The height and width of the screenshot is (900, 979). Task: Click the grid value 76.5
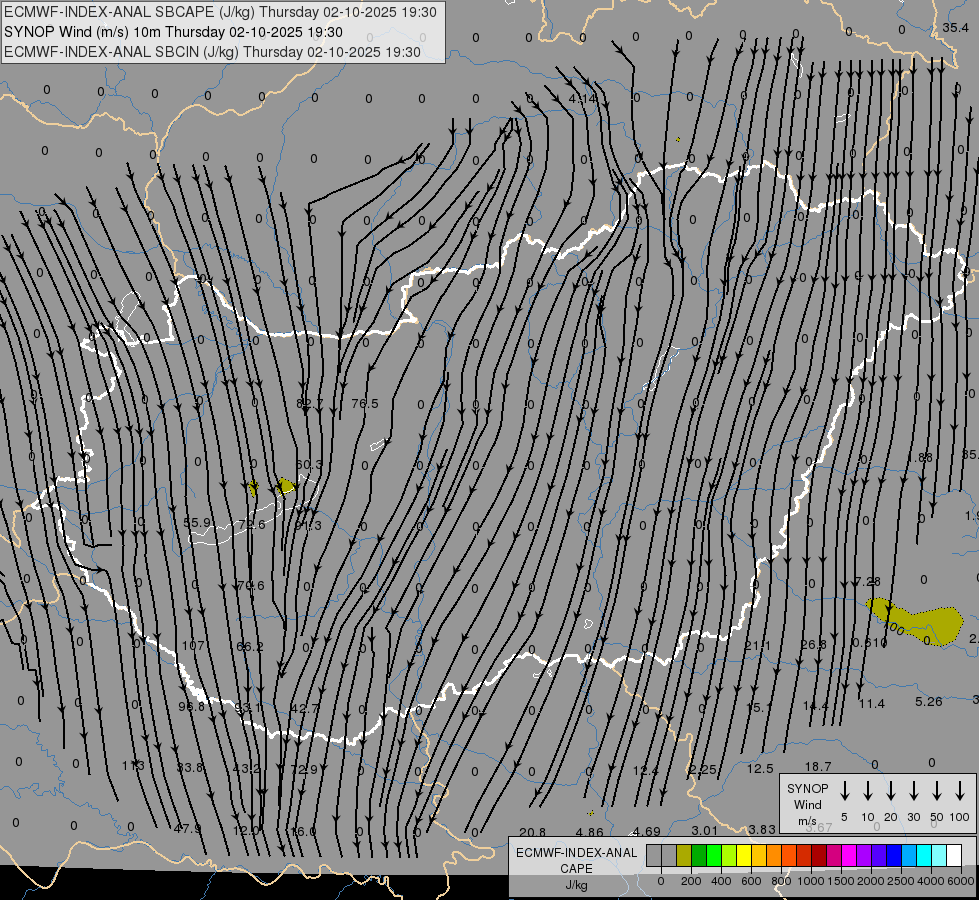[x=365, y=403]
